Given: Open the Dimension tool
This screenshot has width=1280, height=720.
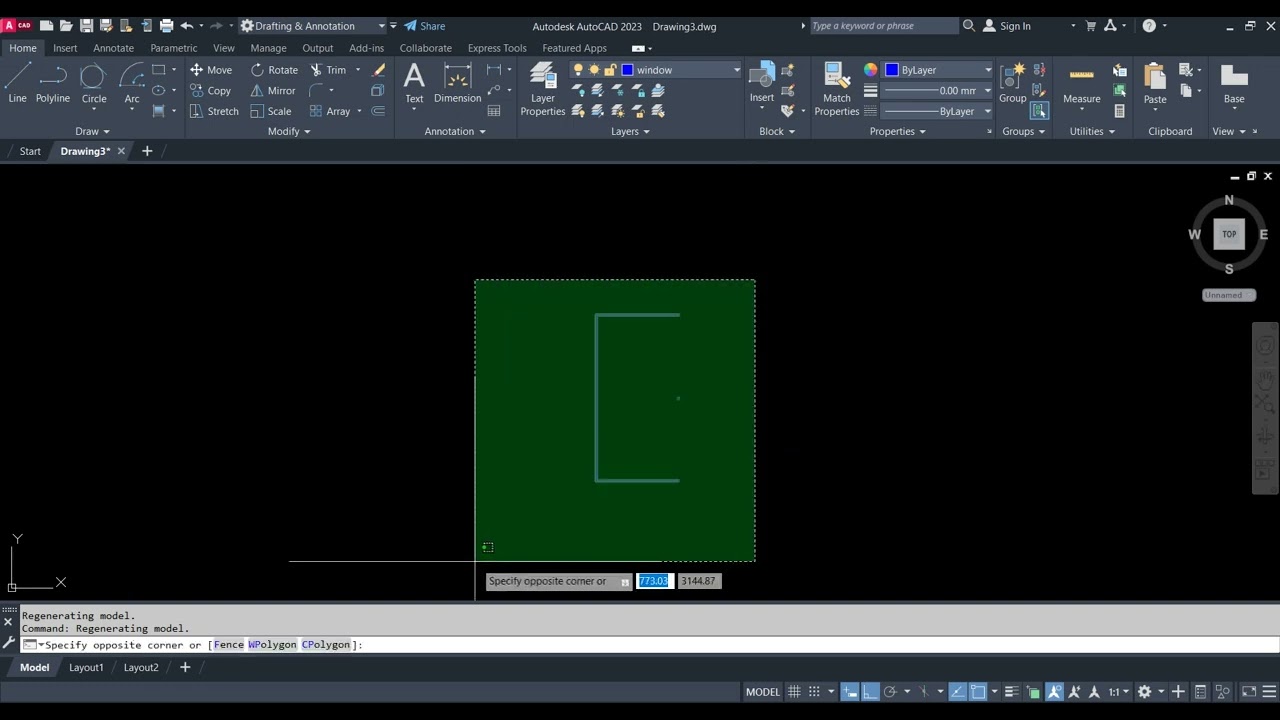Looking at the screenshot, I should 458,83.
